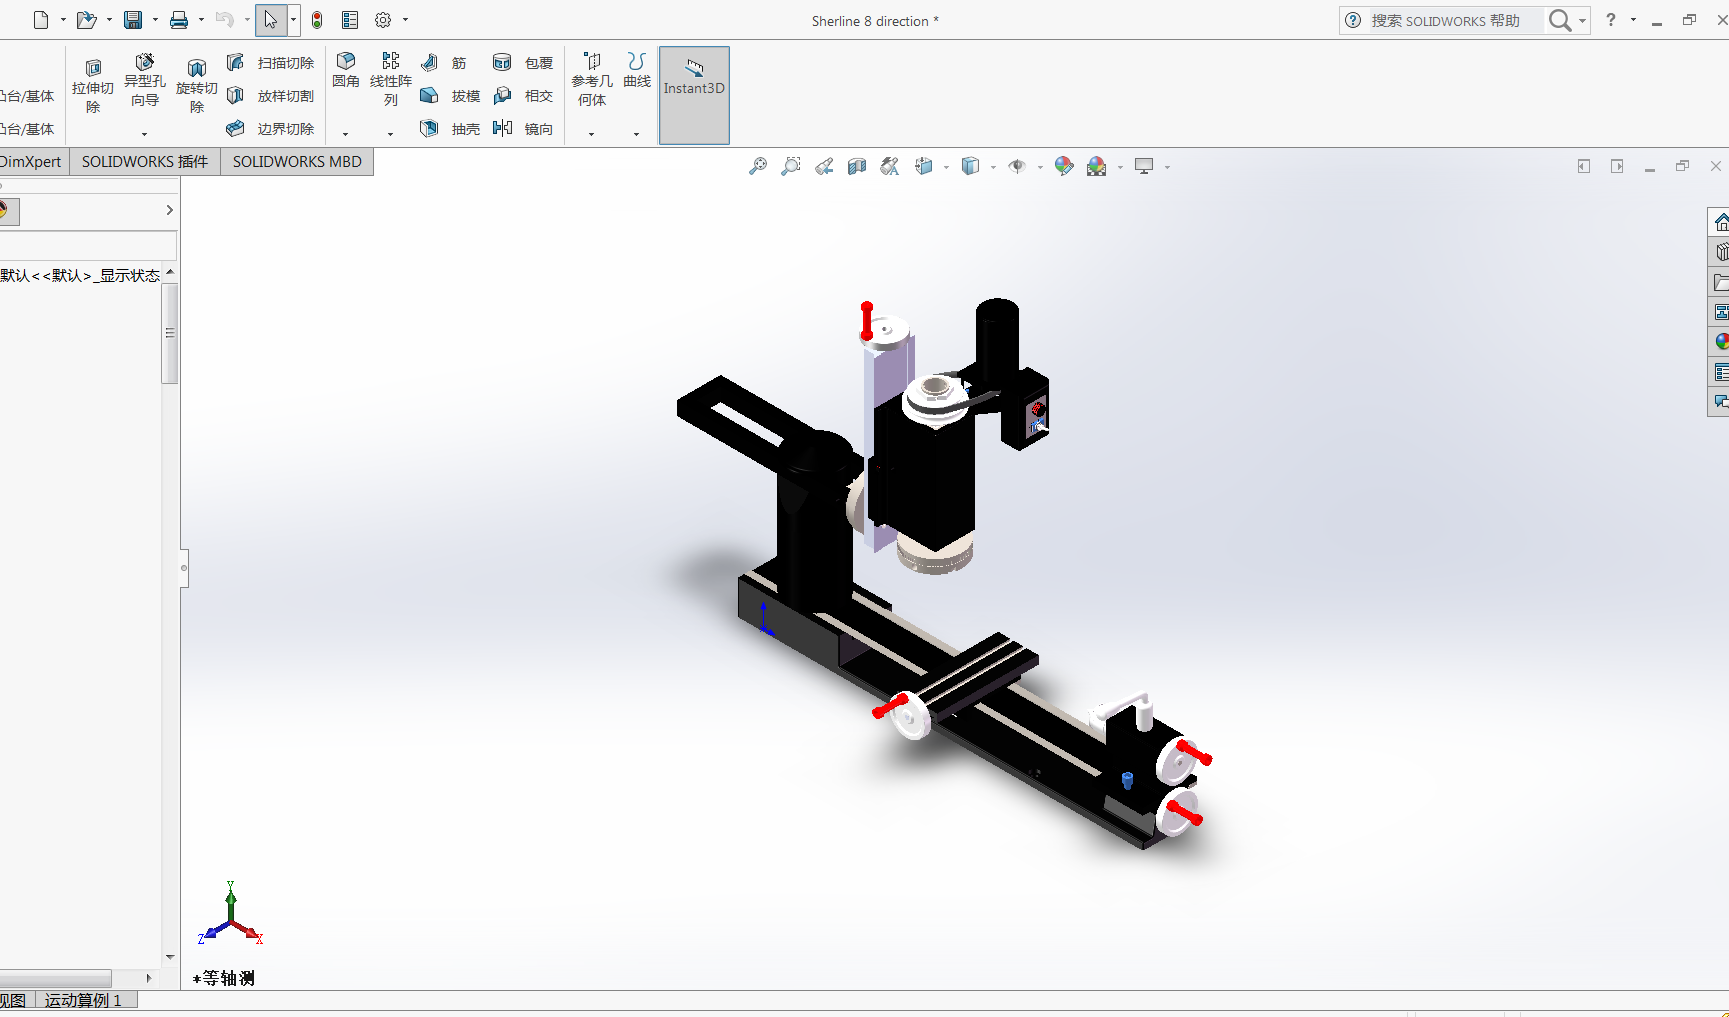This screenshot has height=1017, width=1729.
Task: Open the Reference Geometry (参考几何体) dropdown
Action: (591, 133)
